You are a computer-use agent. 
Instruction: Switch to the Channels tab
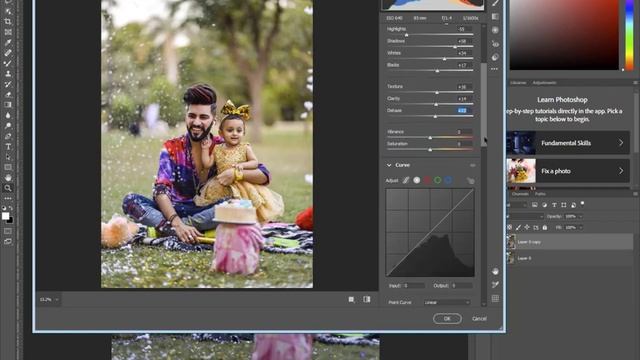pyautogui.click(x=520, y=194)
